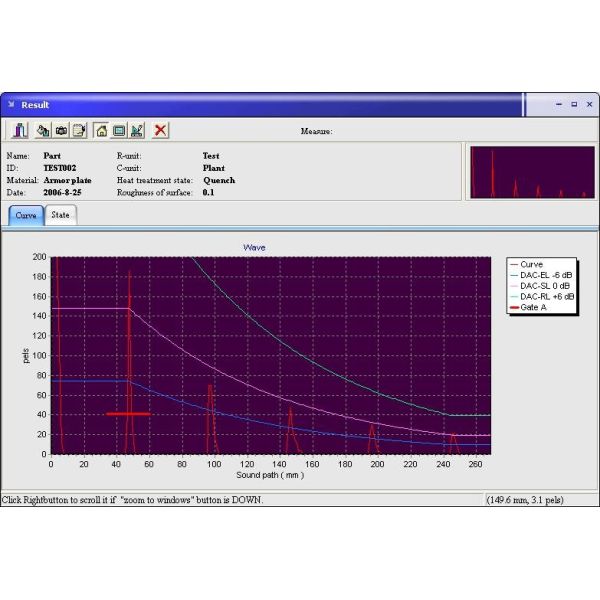Maximize the Result window
This screenshot has width=600, height=600.
(574, 104)
